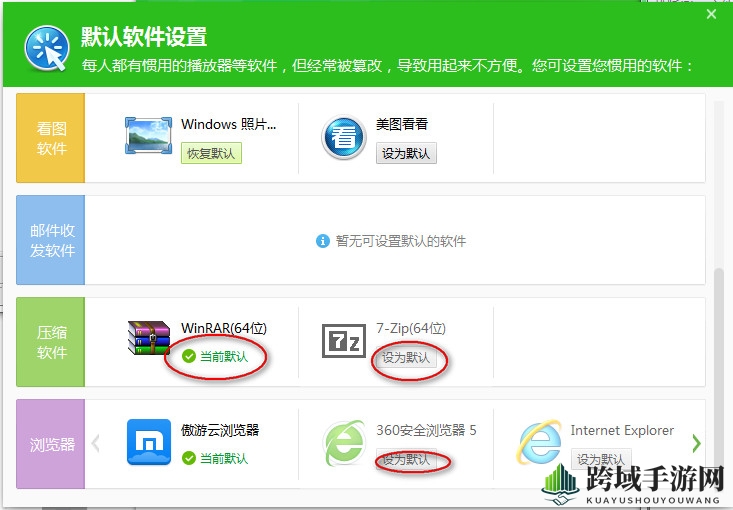Click the info icon beside 暂无可设置默认的软件
Image resolution: width=733 pixels, height=510 pixels.
click(323, 241)
